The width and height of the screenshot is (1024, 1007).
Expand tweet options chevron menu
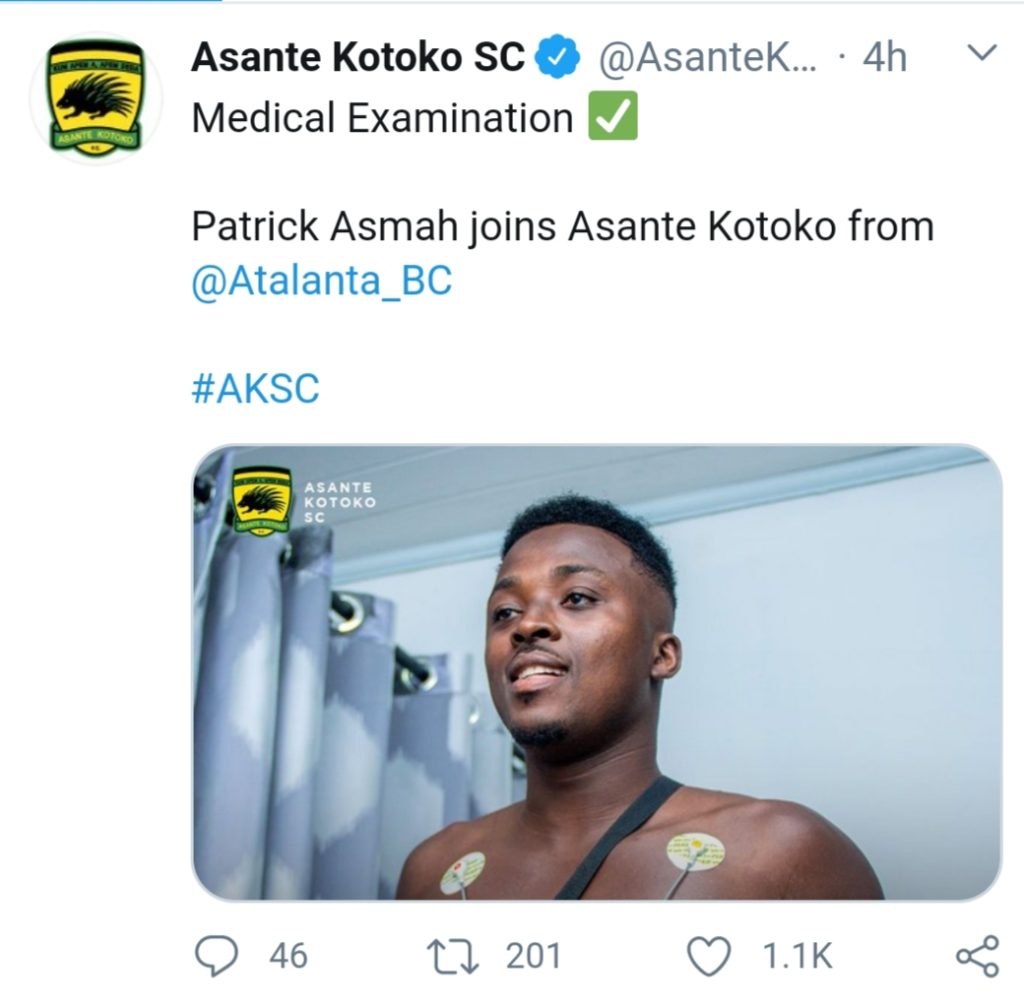[x=985, y=53]
